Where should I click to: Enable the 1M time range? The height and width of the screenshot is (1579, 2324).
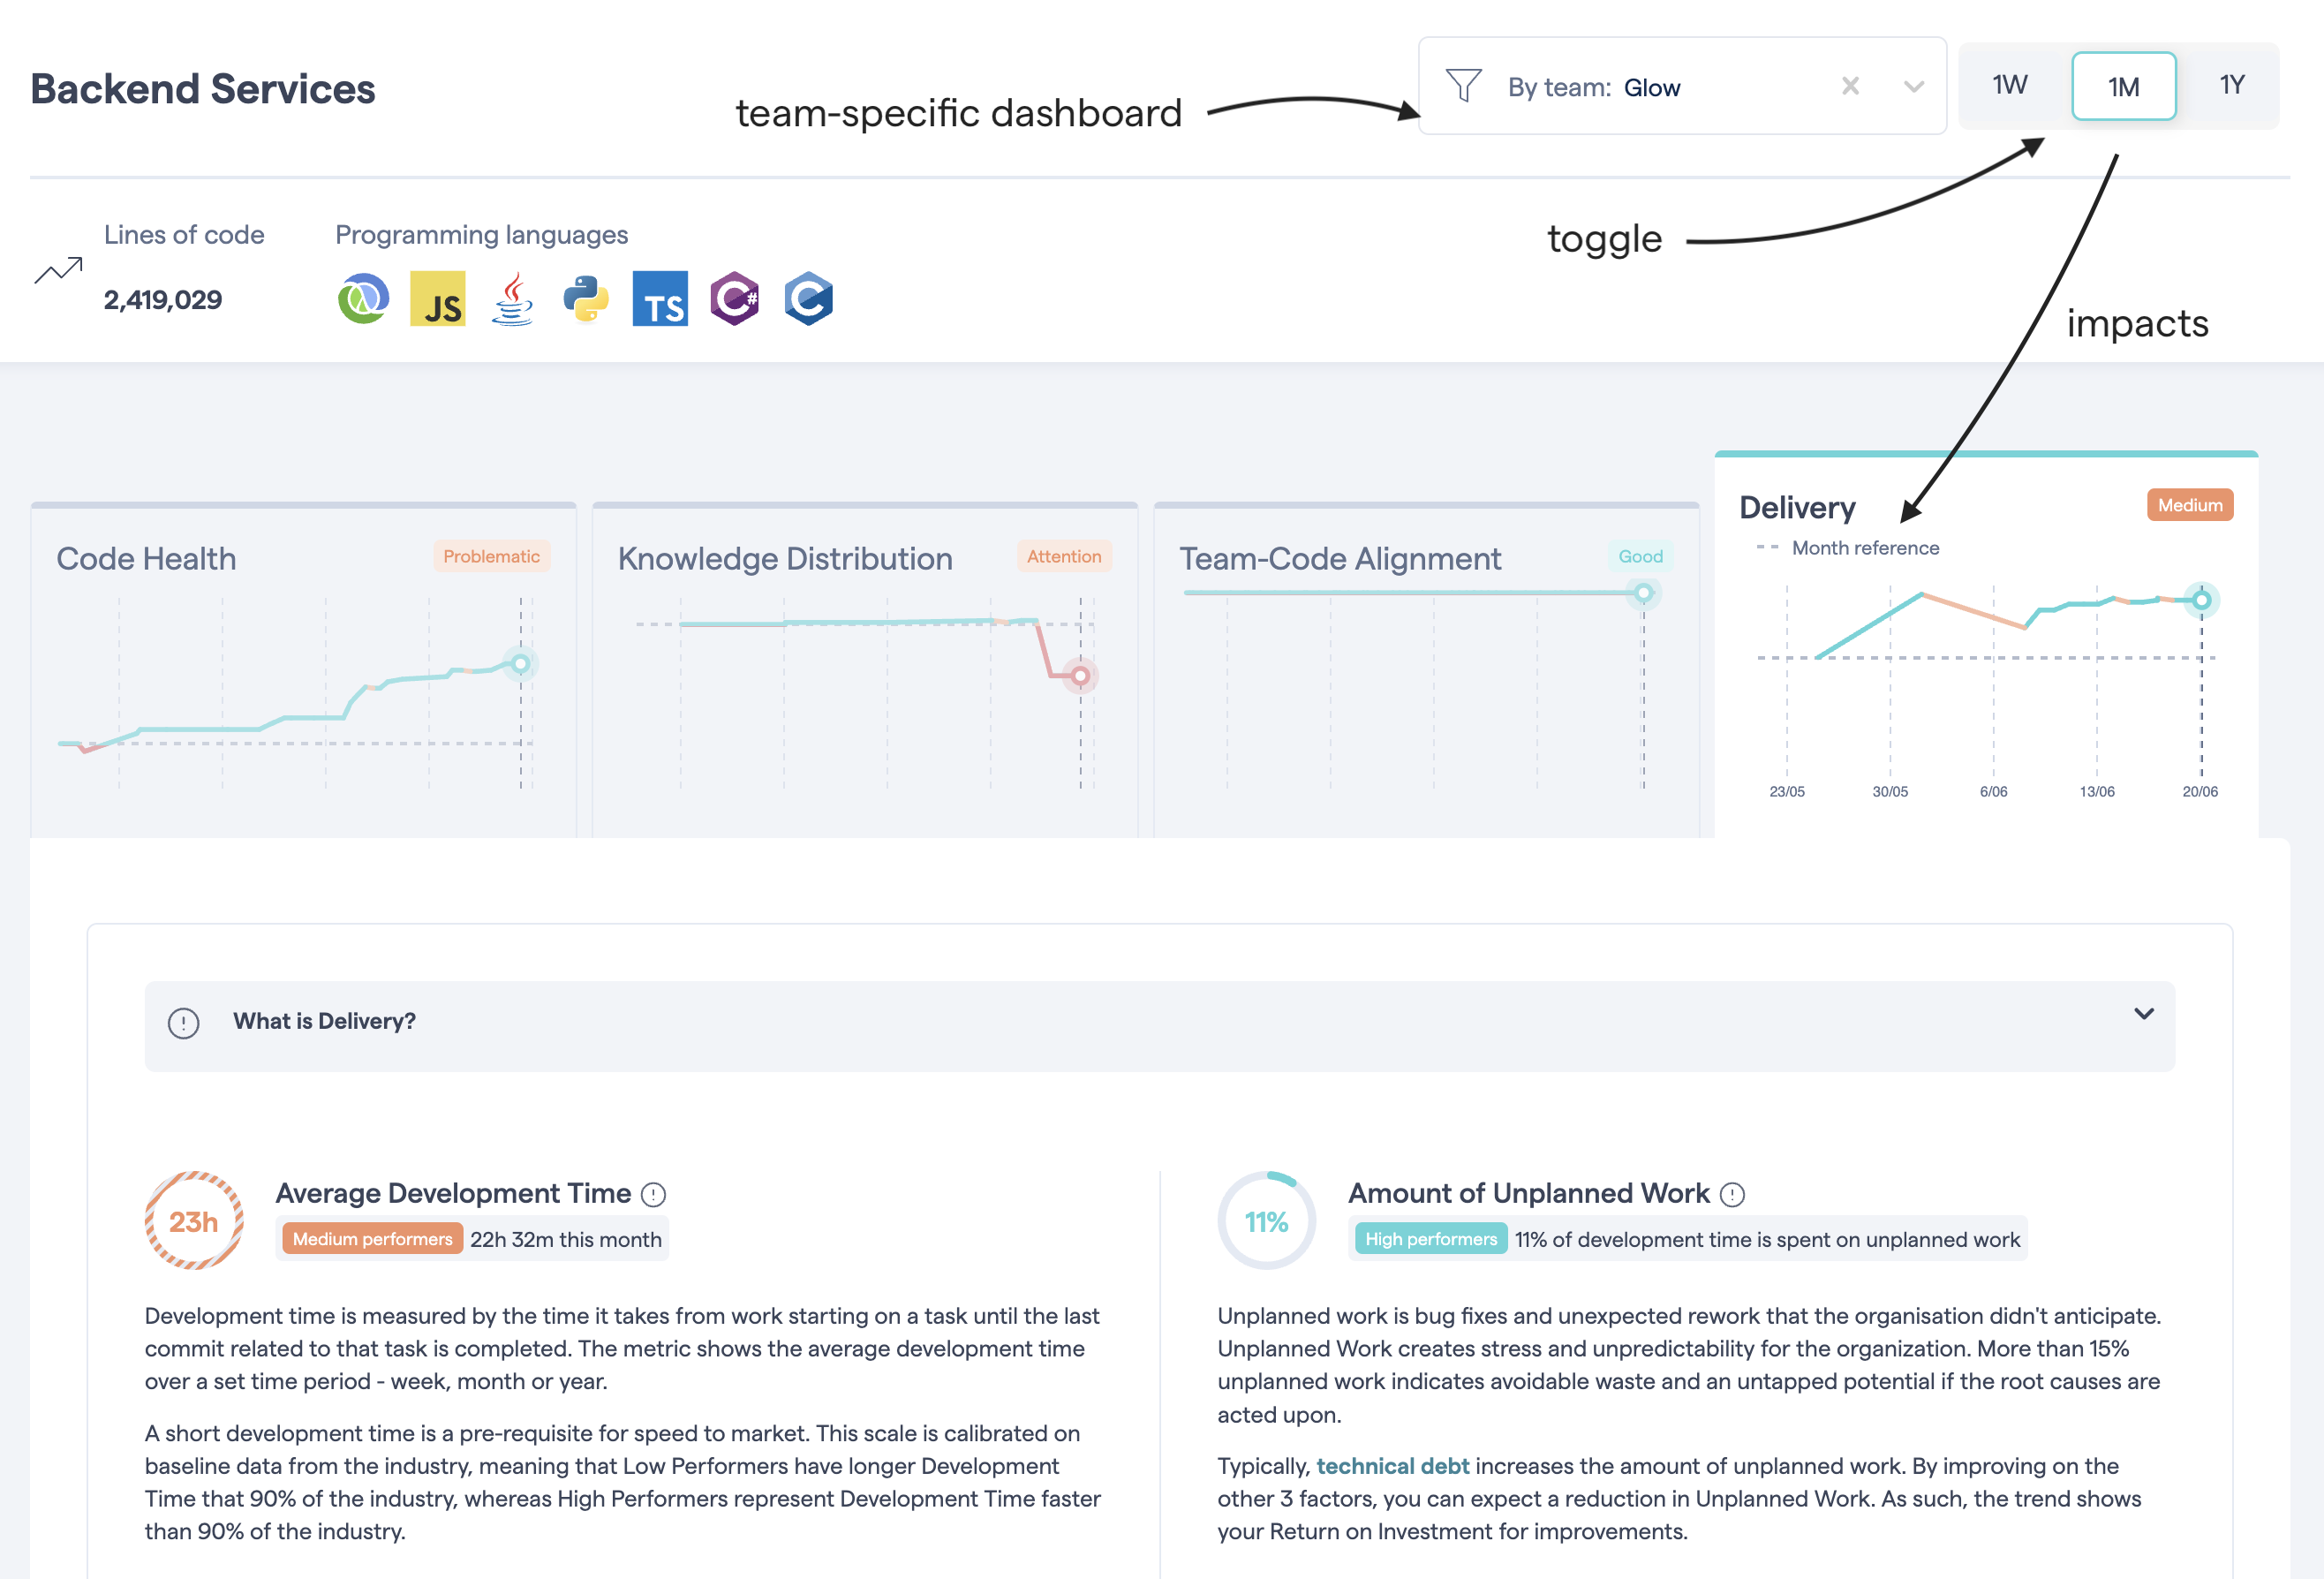[2123, 85]
